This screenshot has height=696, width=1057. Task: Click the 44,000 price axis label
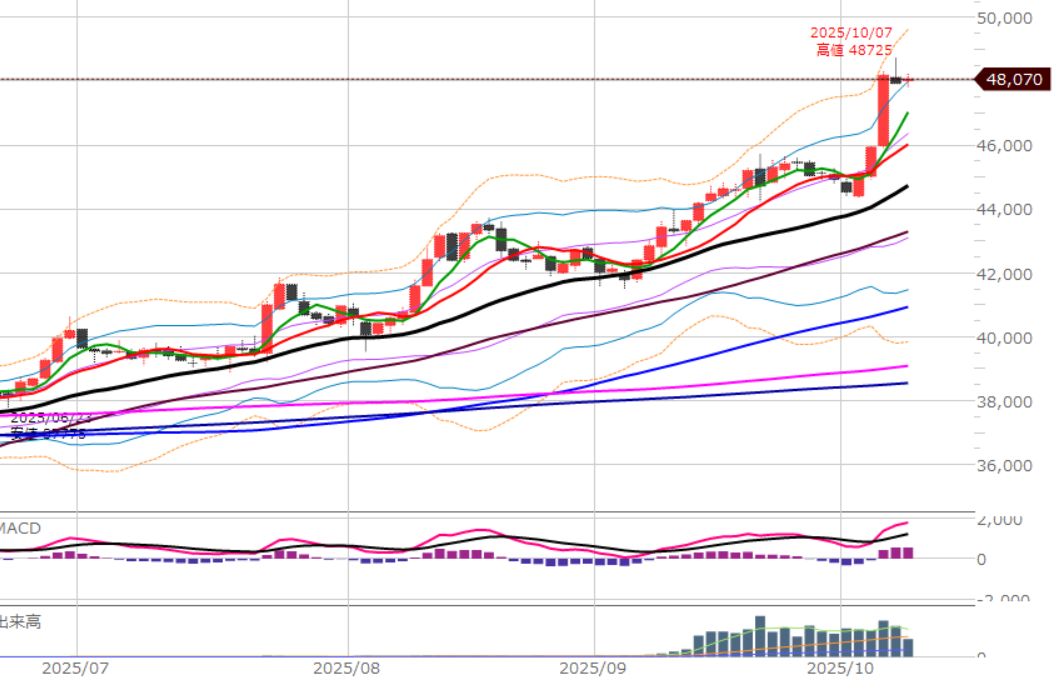pyautogui.click(x=1004, y=210)
